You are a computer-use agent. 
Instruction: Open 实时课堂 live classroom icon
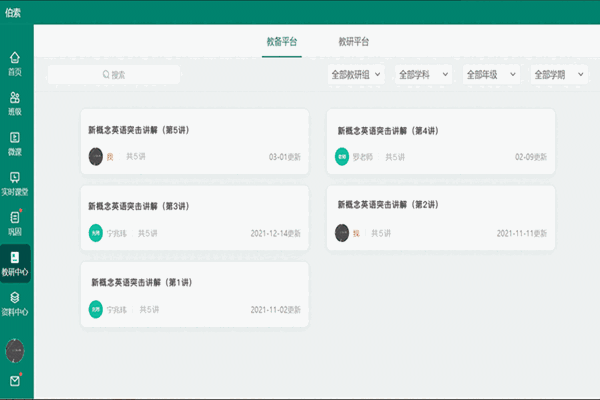click(x=15, y=177)
